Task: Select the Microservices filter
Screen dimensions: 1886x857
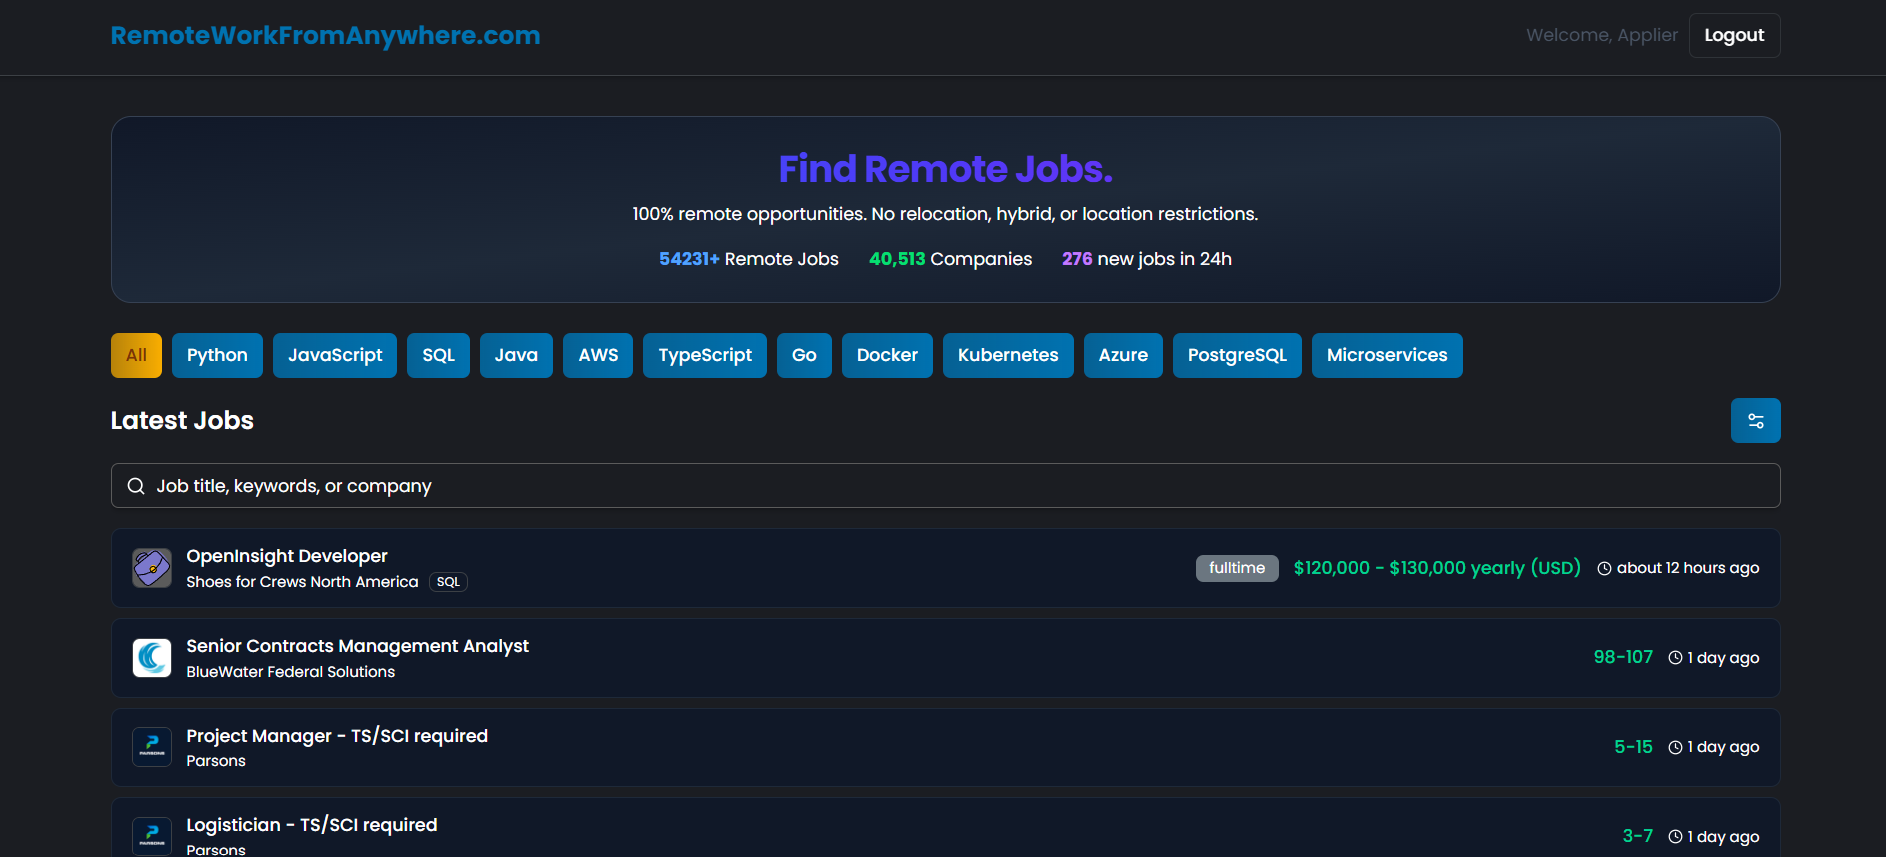Action: click(x=1387, y=355)
